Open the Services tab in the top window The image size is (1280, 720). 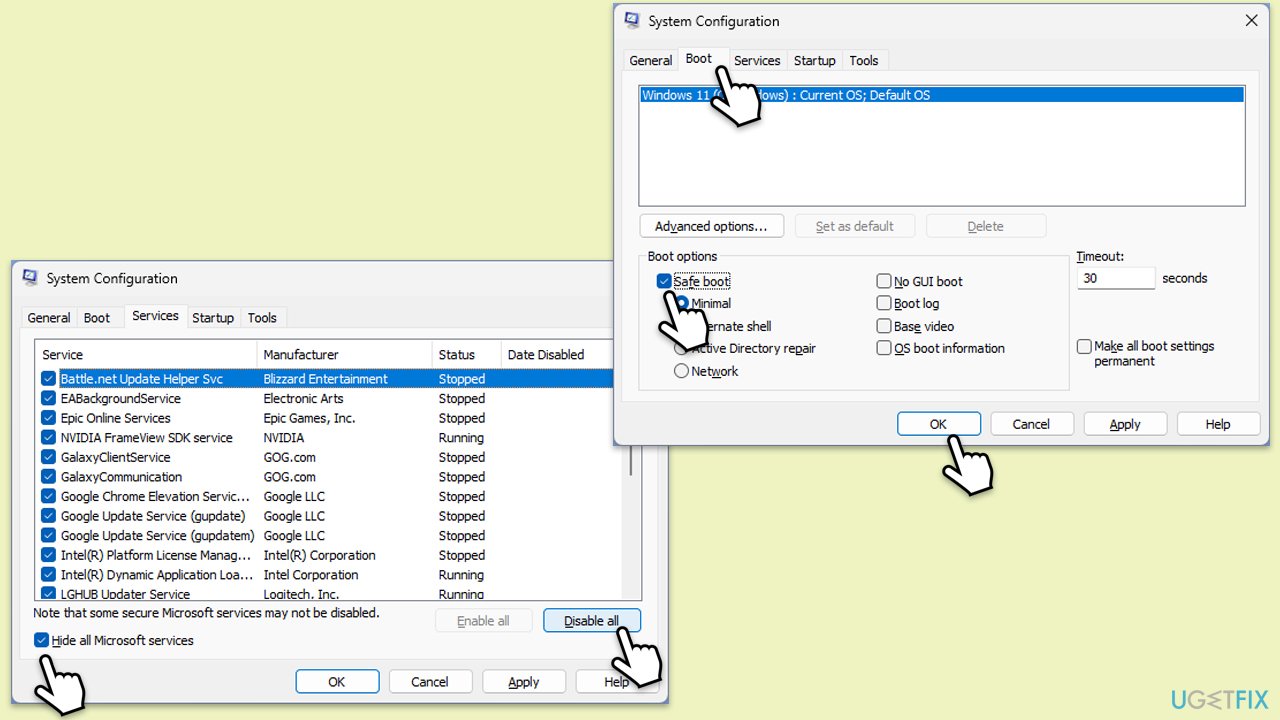point(757,60)
